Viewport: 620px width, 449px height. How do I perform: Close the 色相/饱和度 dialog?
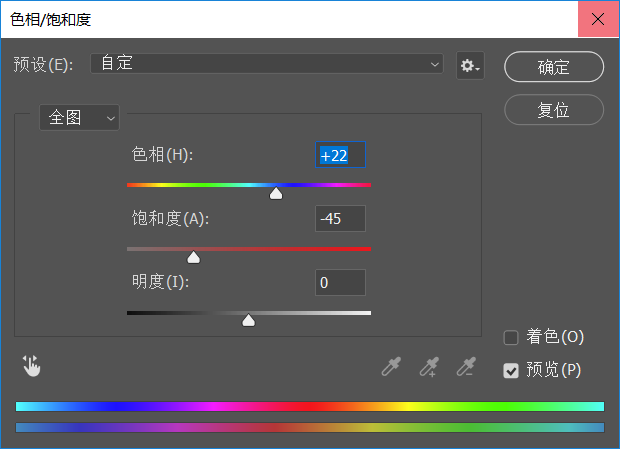coord(599,19)
